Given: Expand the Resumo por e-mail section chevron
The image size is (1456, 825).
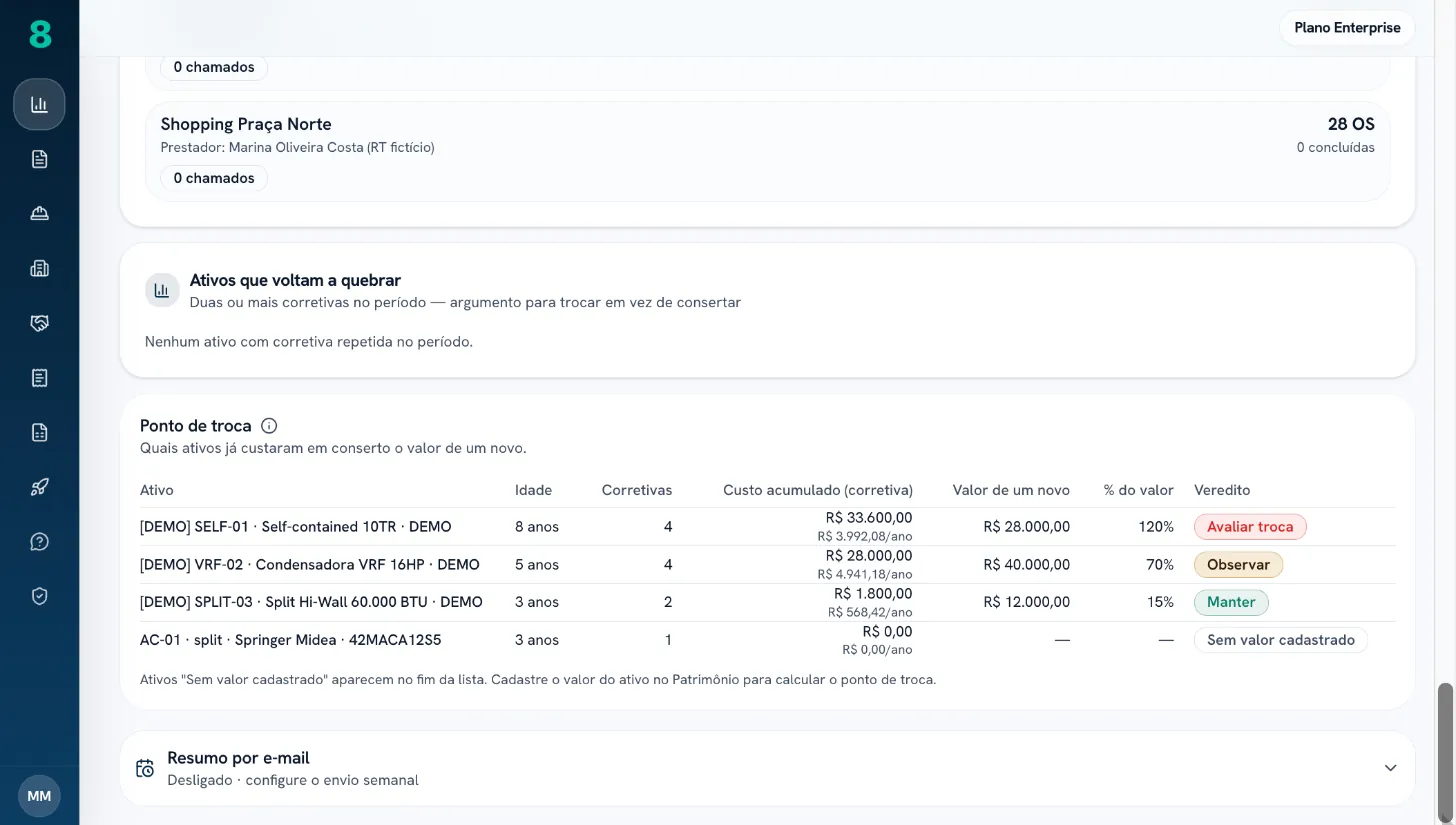Looking at the screenshot, I should (1390, 768).
